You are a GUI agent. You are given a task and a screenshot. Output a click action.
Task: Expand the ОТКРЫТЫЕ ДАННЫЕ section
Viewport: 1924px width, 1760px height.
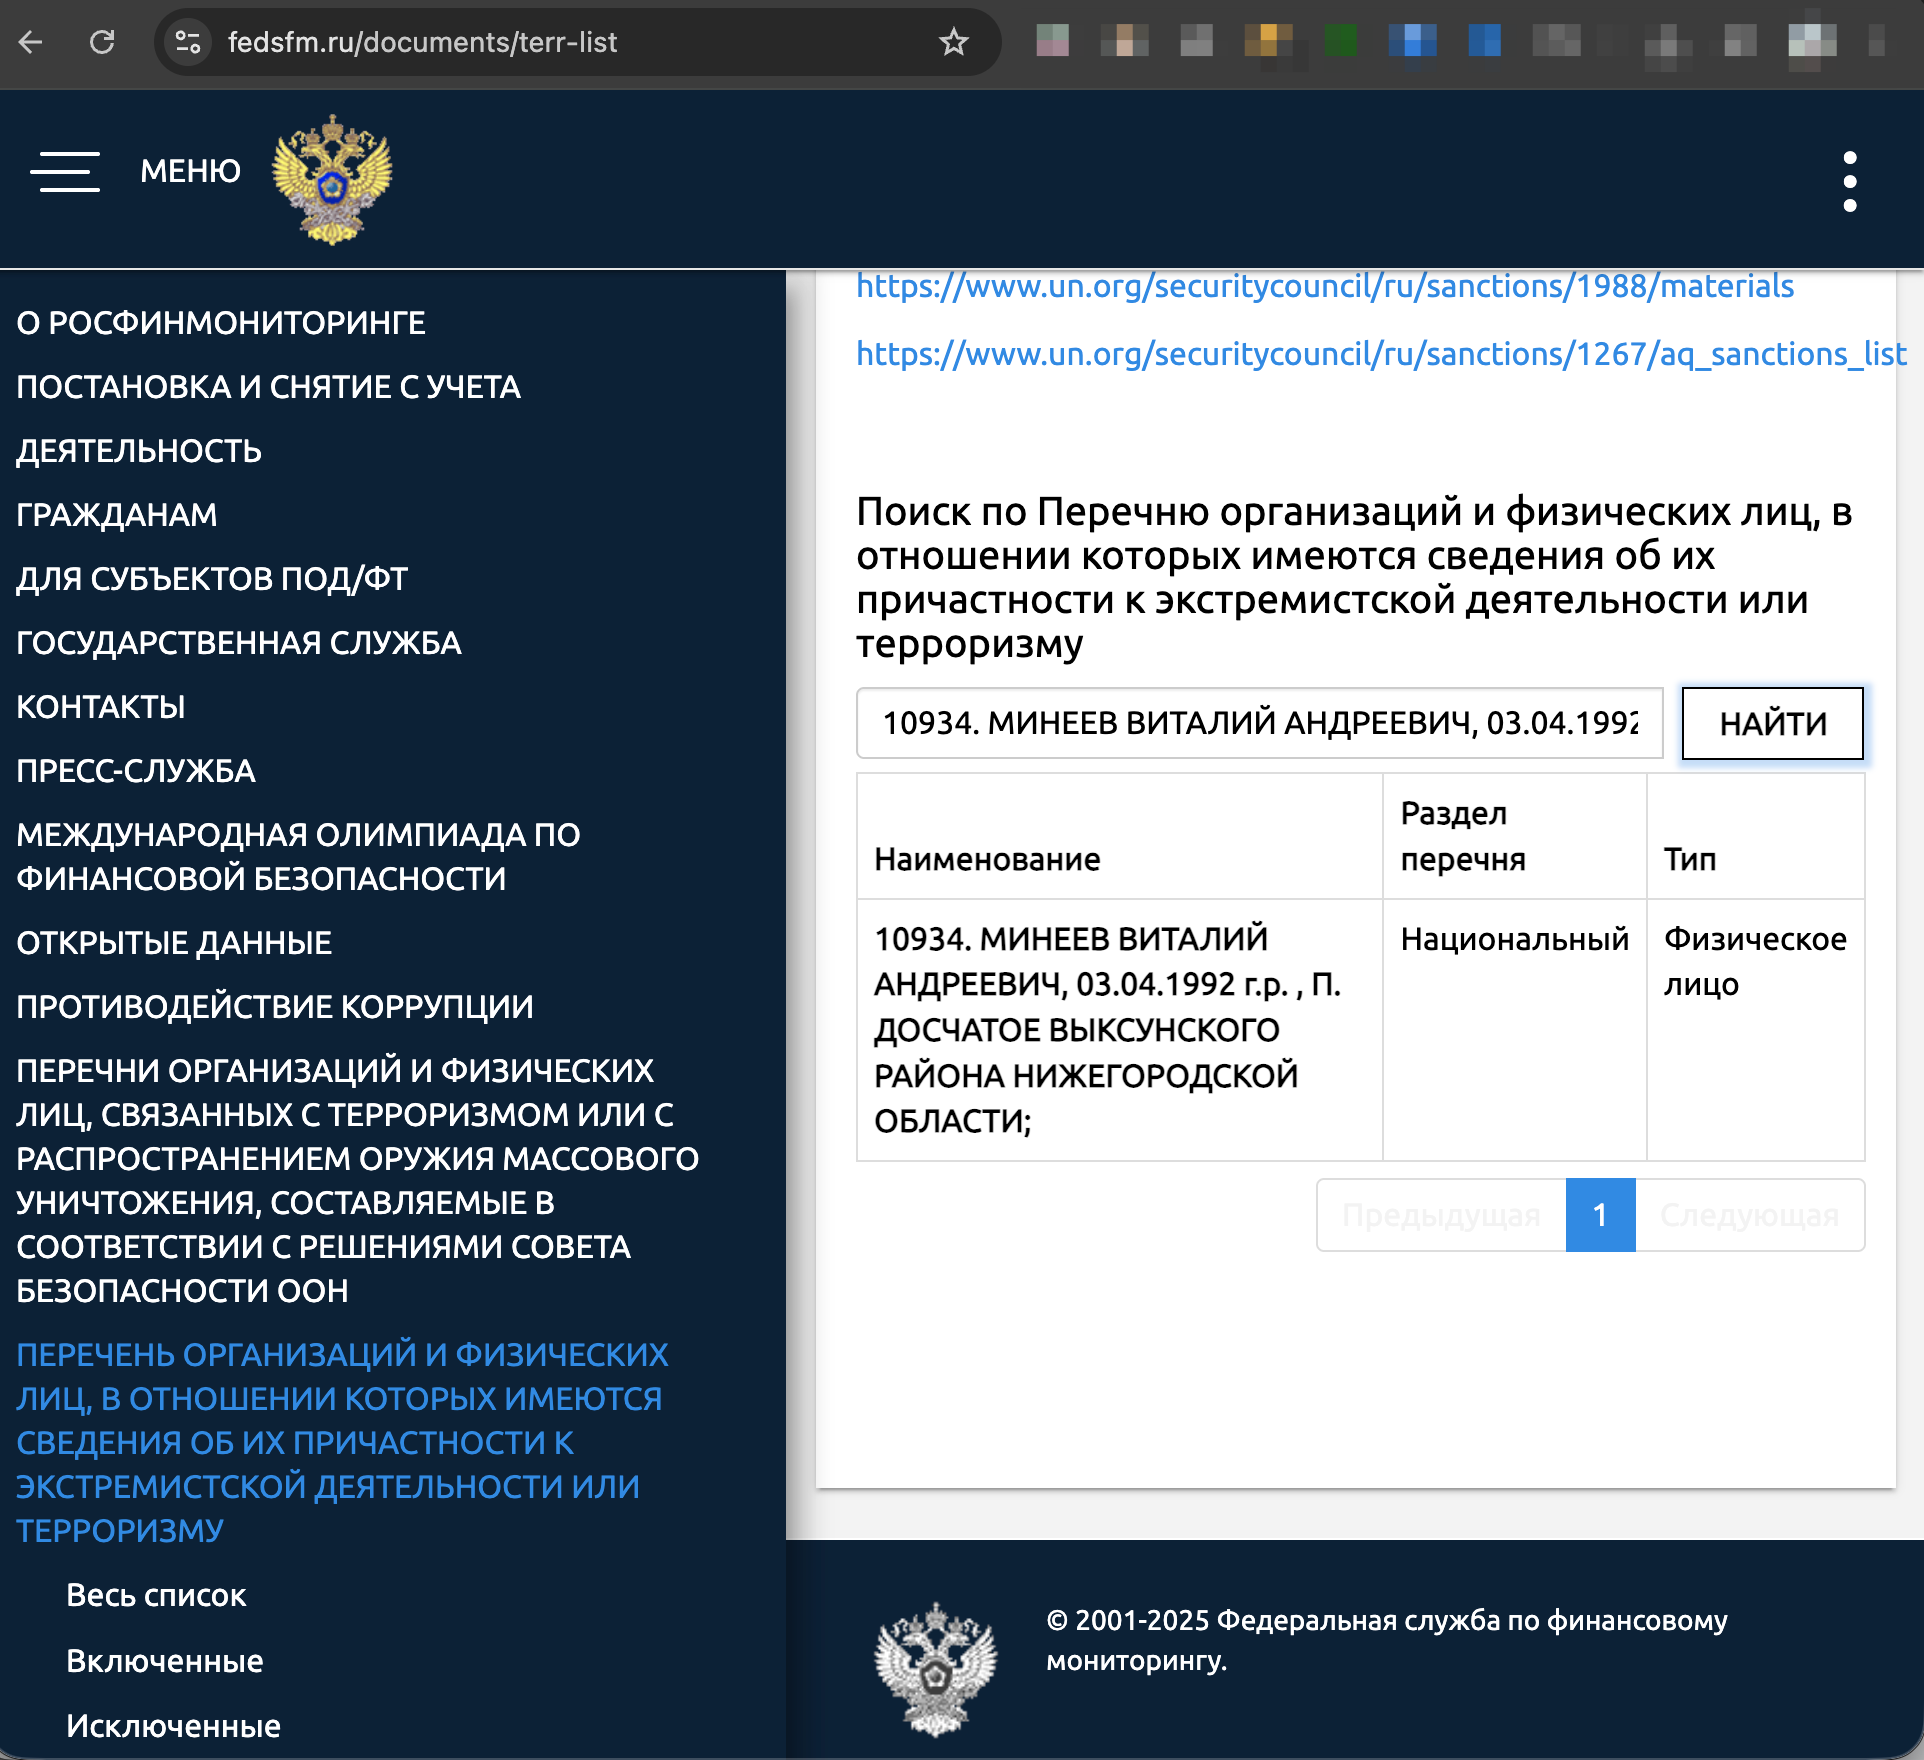point(172,943)
